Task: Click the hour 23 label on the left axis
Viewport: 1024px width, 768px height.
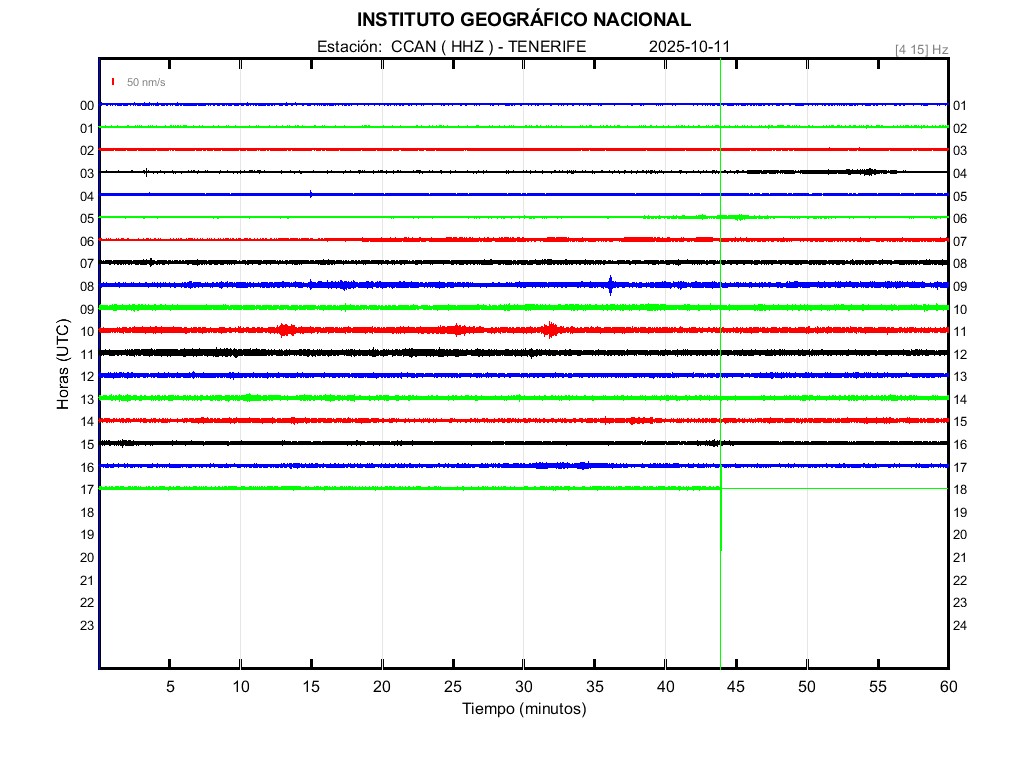Action: (87, 625)
